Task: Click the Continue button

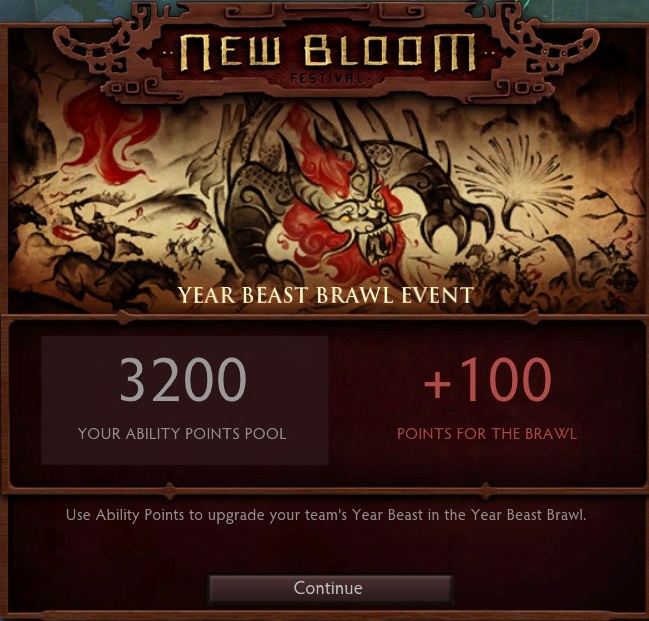Action: coord(330,588)
